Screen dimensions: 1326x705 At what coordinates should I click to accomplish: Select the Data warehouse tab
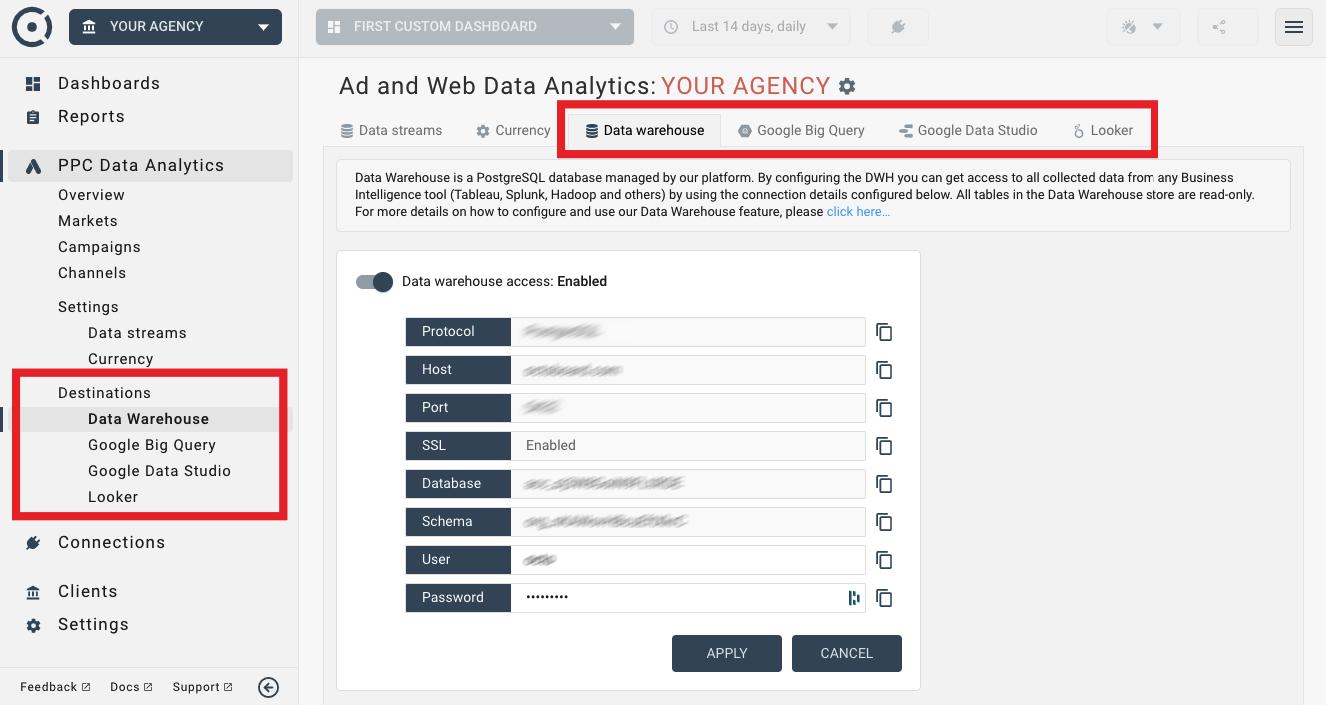point(645,130)
